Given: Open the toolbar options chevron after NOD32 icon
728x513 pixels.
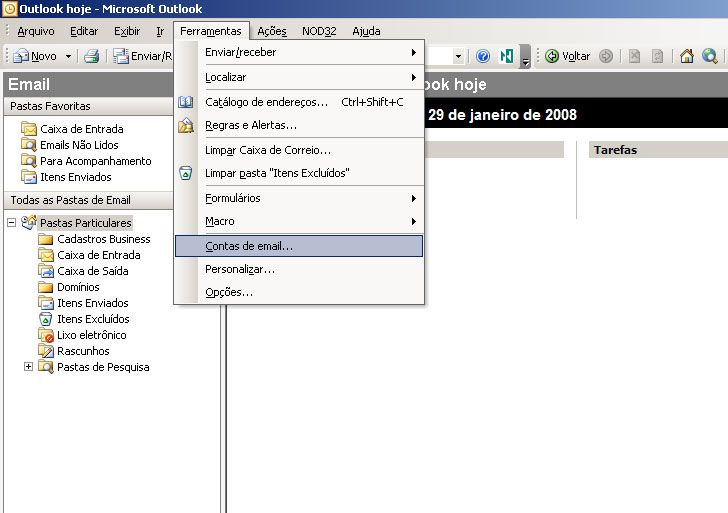Looking at the screenshot, I should (x=525, y=56).
